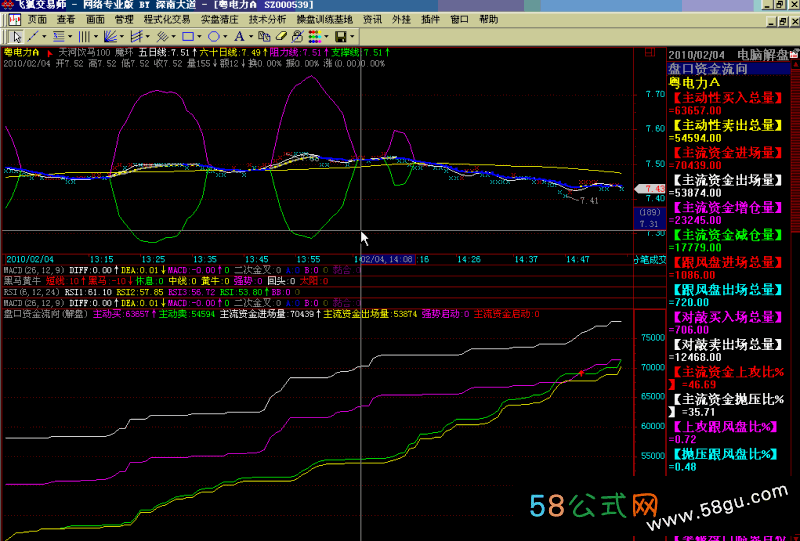
Task: Click the 7.43 current price marker
Action: (x=649, y=189)
